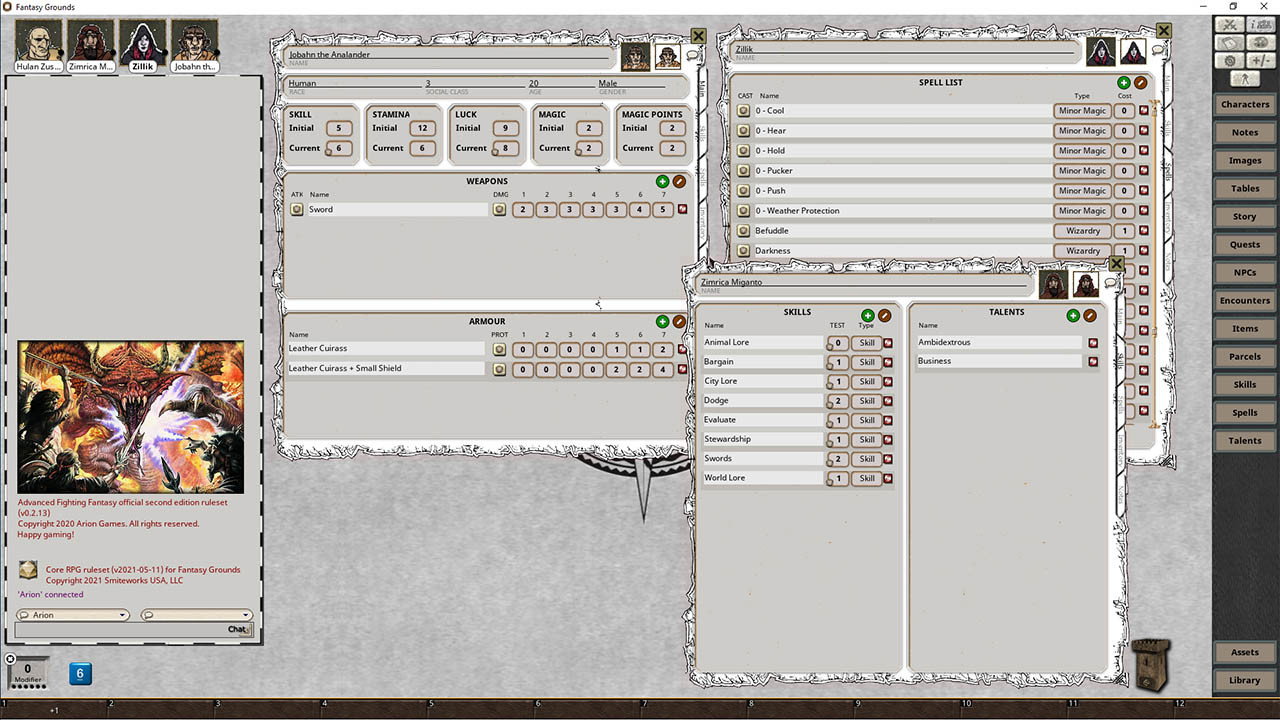Click the cast icon next to the Befuddle spell
The image size is (1280, 720).
tap(743, 230)
